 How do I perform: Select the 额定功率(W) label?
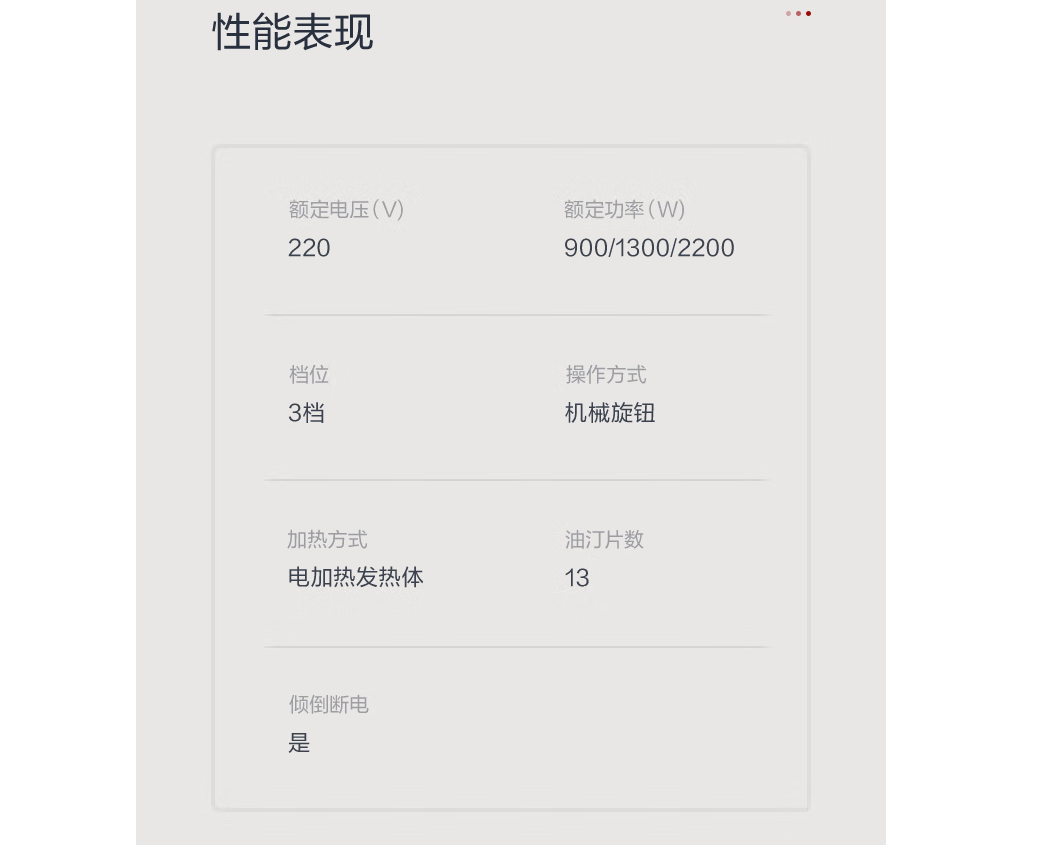[x=624, y=209]
